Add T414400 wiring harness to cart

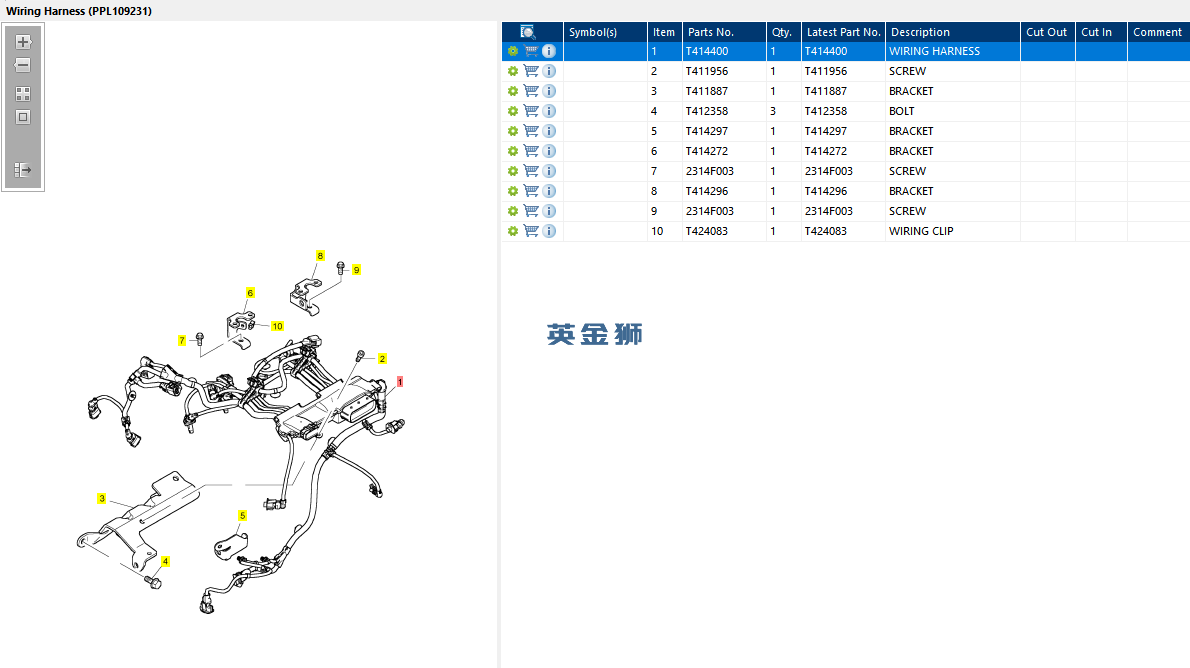(531, 51)
